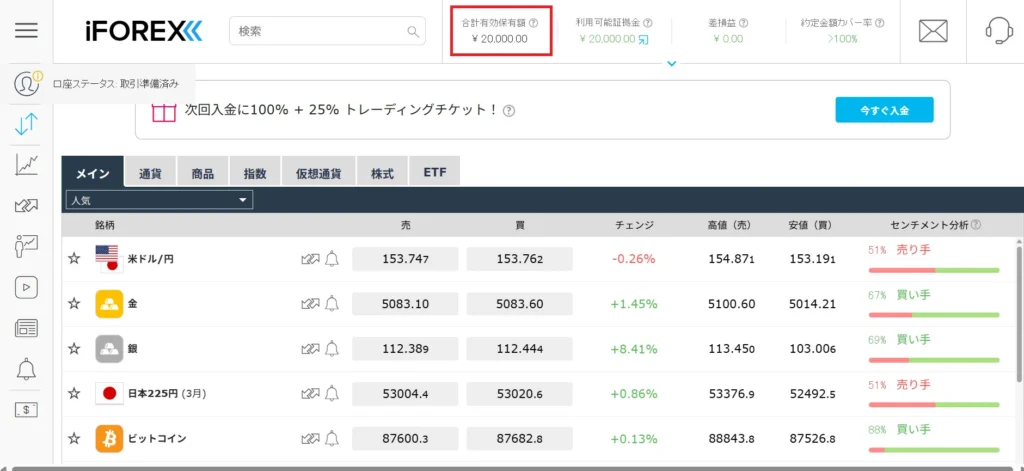Click help icon beside promotion banner text
The image size is (1024, 471).
point(509,110)
